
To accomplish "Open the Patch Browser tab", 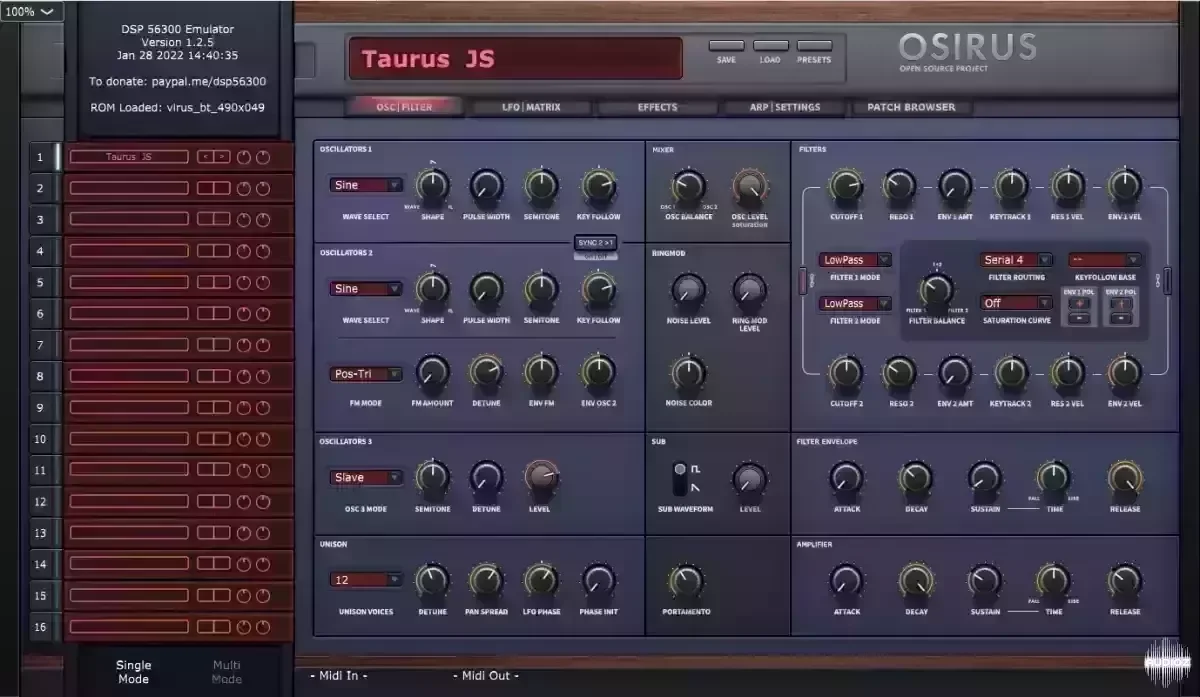I will (911, 107).
